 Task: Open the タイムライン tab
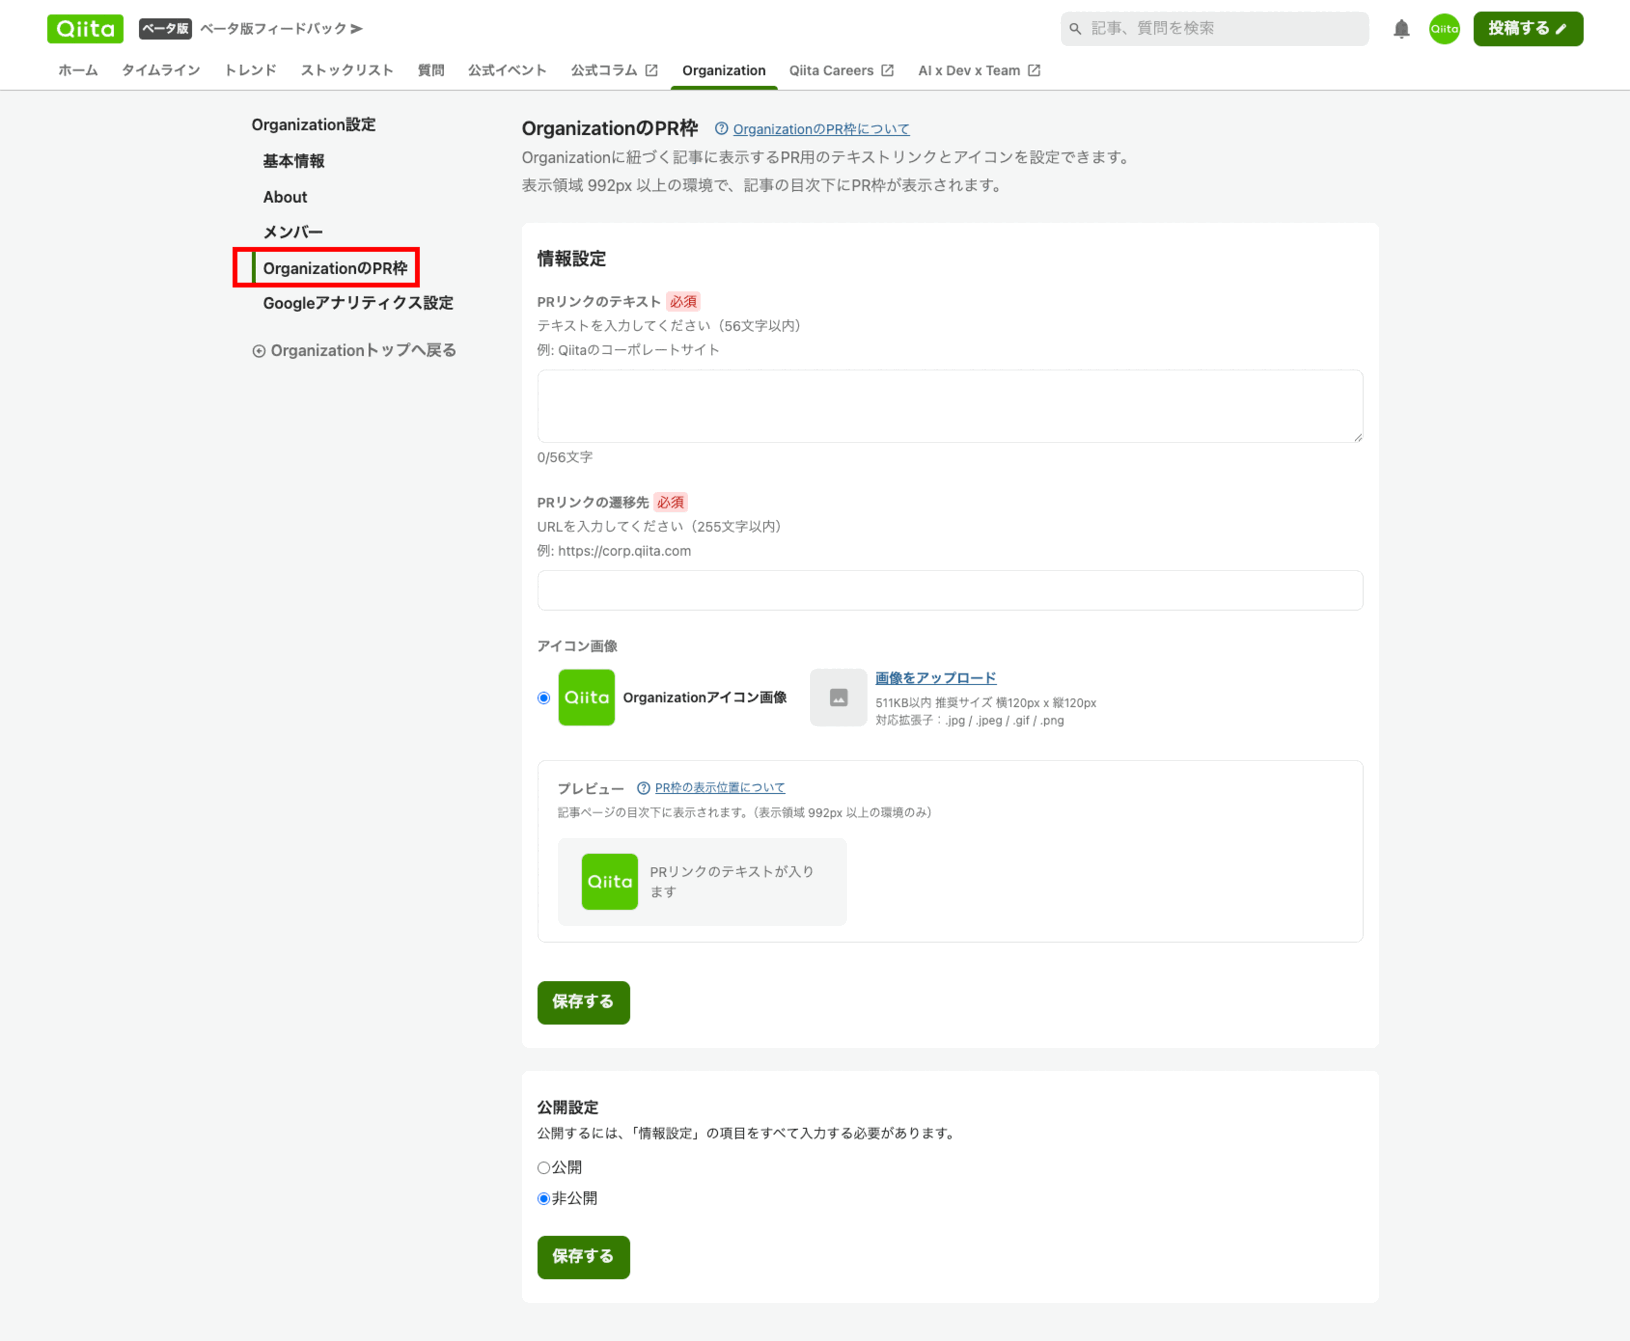pos(161,70)
